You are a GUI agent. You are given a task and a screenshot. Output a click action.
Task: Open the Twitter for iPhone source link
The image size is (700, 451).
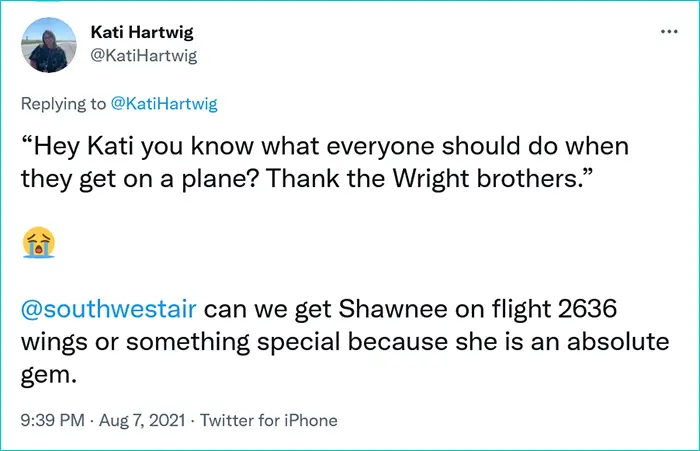tap(268, 421)
